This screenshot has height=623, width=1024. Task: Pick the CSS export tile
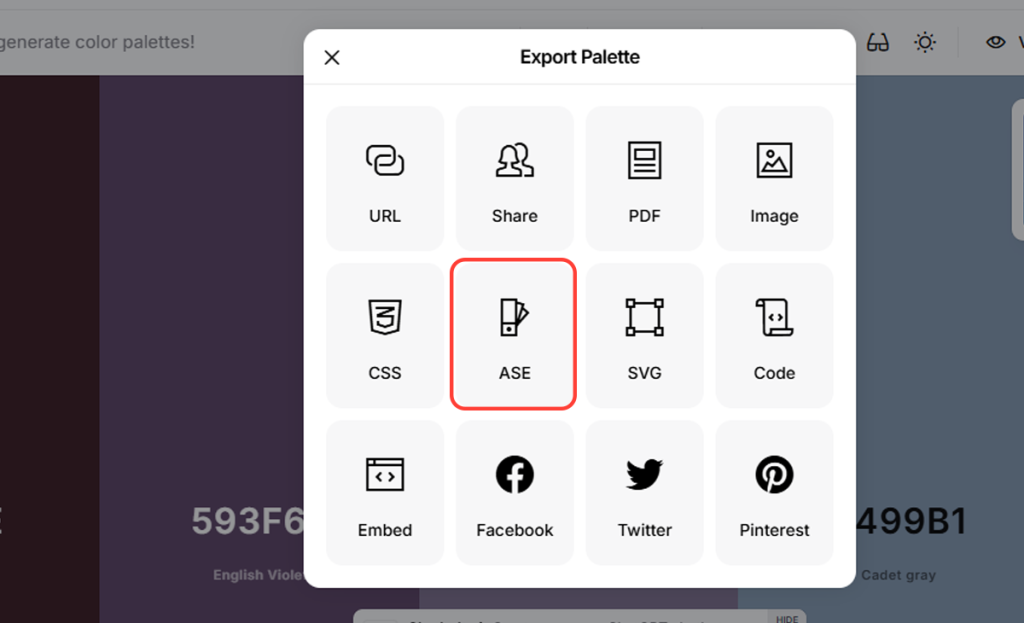pos(385,335)
